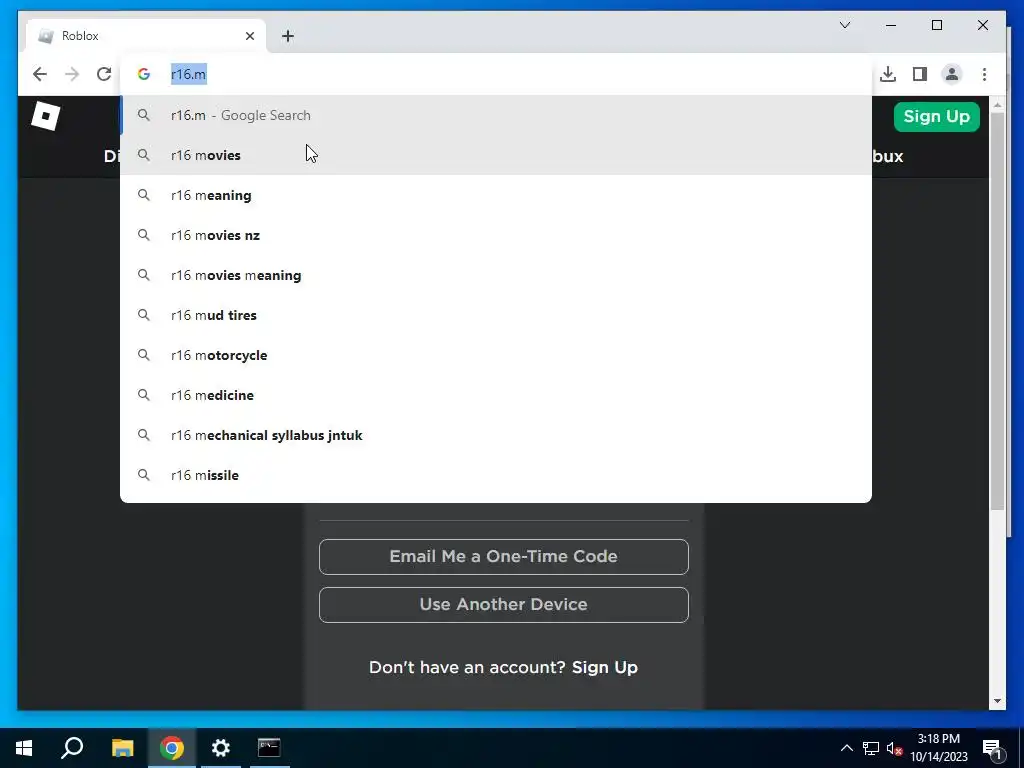Open Settings gear in taskbar
The width and height of the screenshot is (1024, 768).
[221, 748]
